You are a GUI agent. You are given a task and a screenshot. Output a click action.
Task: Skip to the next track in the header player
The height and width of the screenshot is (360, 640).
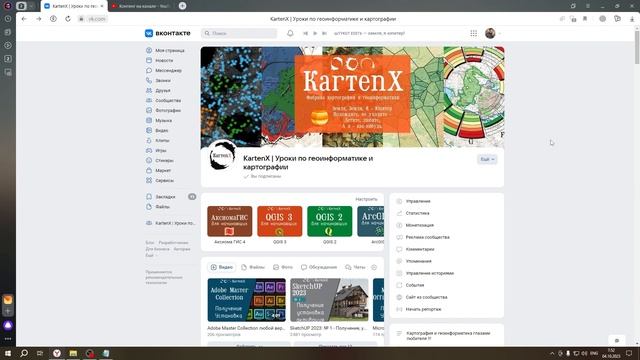tap(324, 33)
